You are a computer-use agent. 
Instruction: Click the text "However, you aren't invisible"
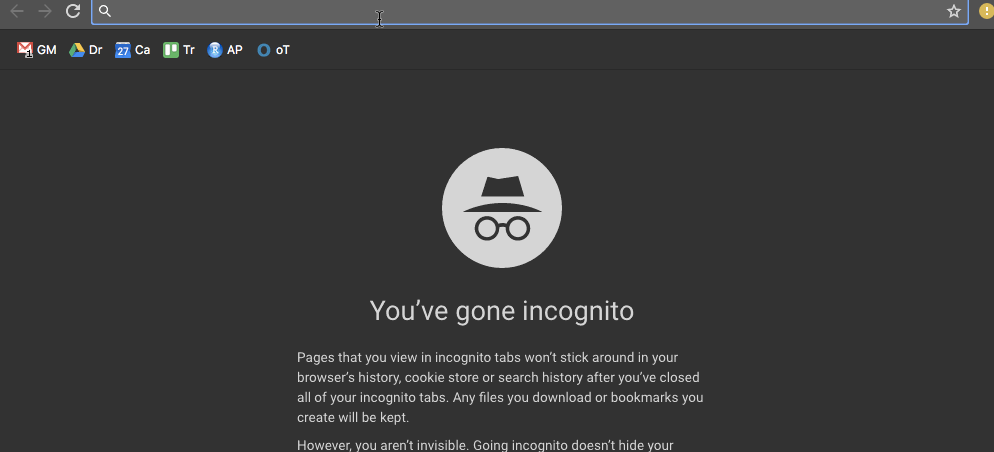click(x=382, y=445)
